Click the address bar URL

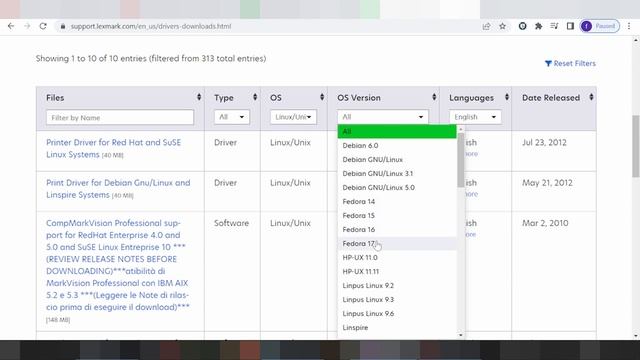point(151,26)
